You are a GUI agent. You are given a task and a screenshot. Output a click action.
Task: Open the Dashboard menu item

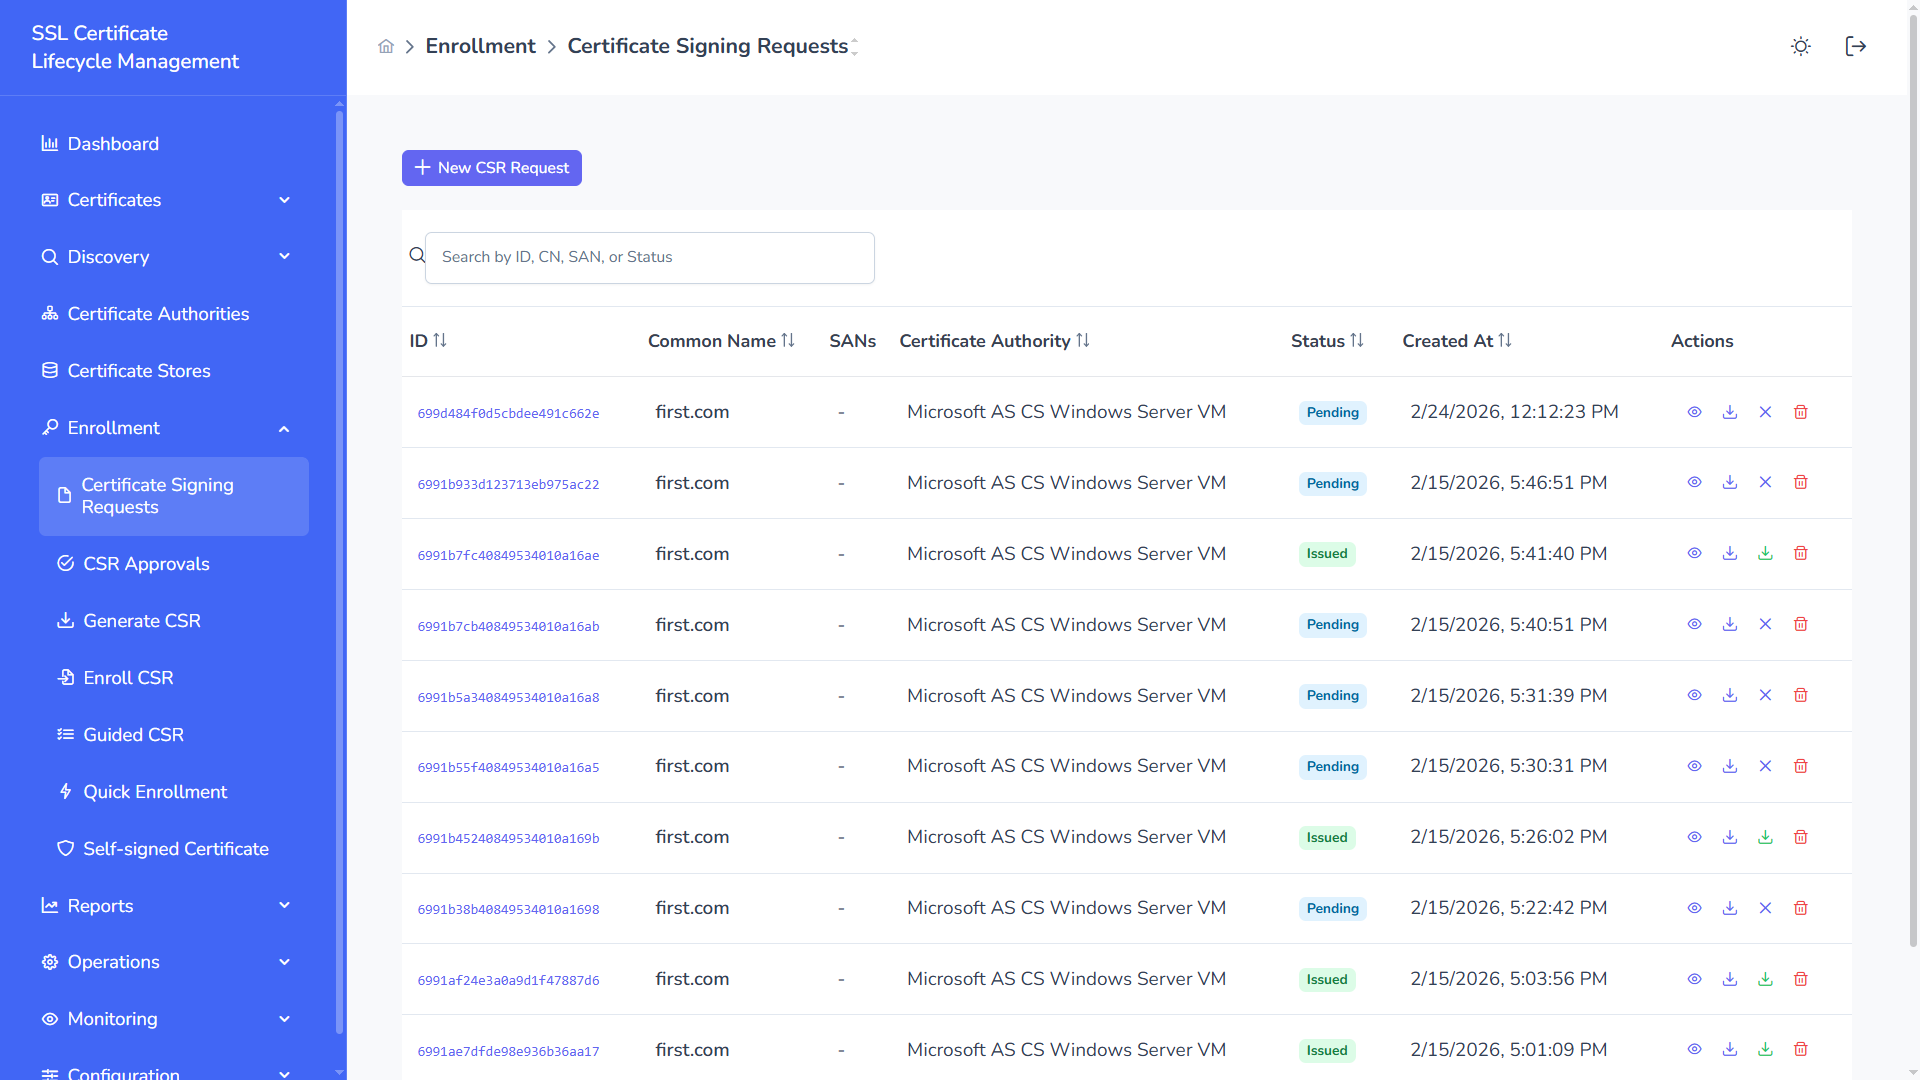click(113, 143)
